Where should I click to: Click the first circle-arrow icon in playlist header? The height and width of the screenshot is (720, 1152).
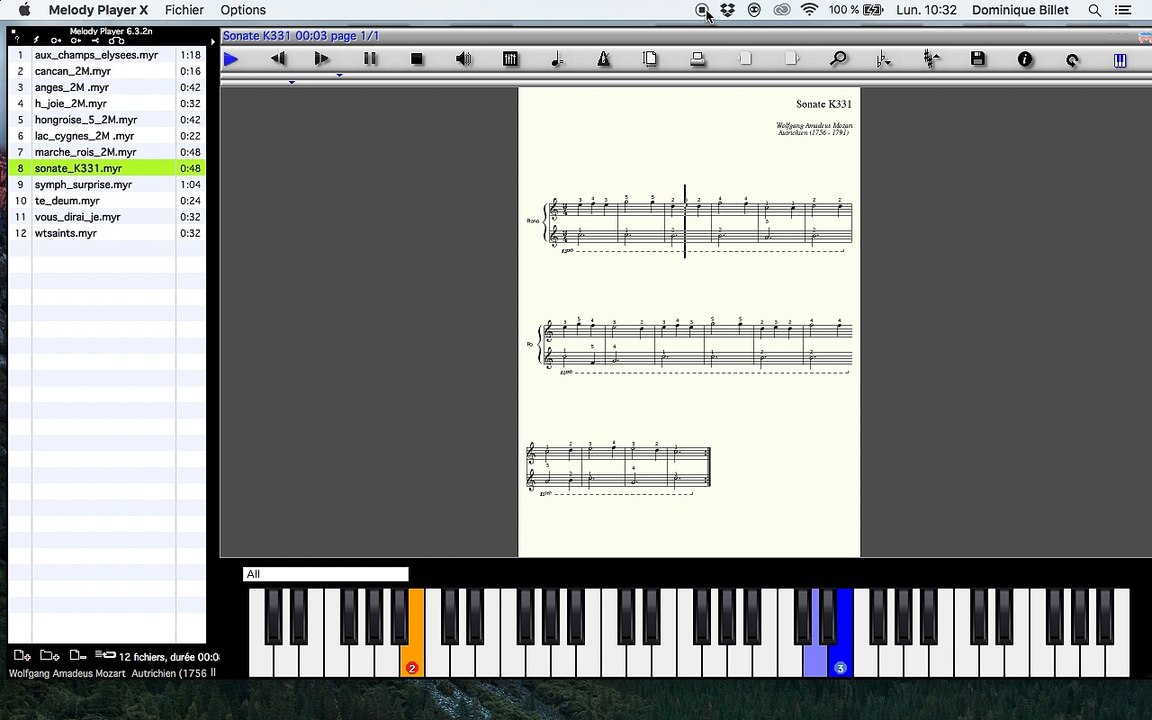pyautogui.click(x=56, y=40)
